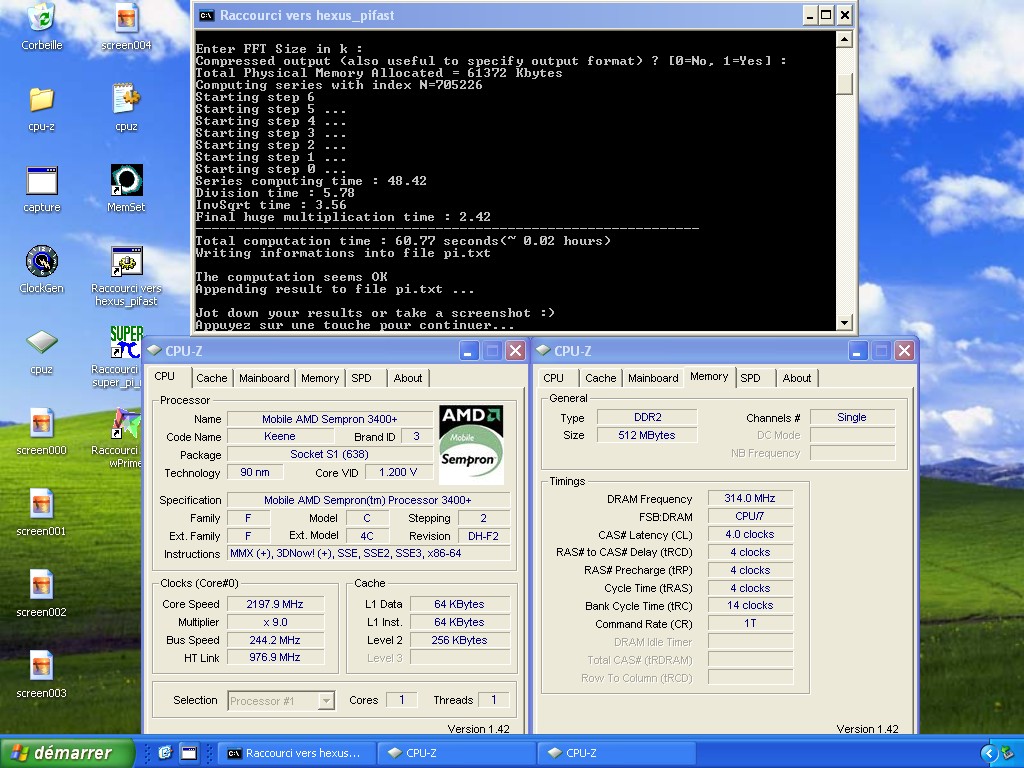Activate Raccourci vers hexus taskbar button
The width and height of the screenshot is (1024, 768).
(297, 753)
